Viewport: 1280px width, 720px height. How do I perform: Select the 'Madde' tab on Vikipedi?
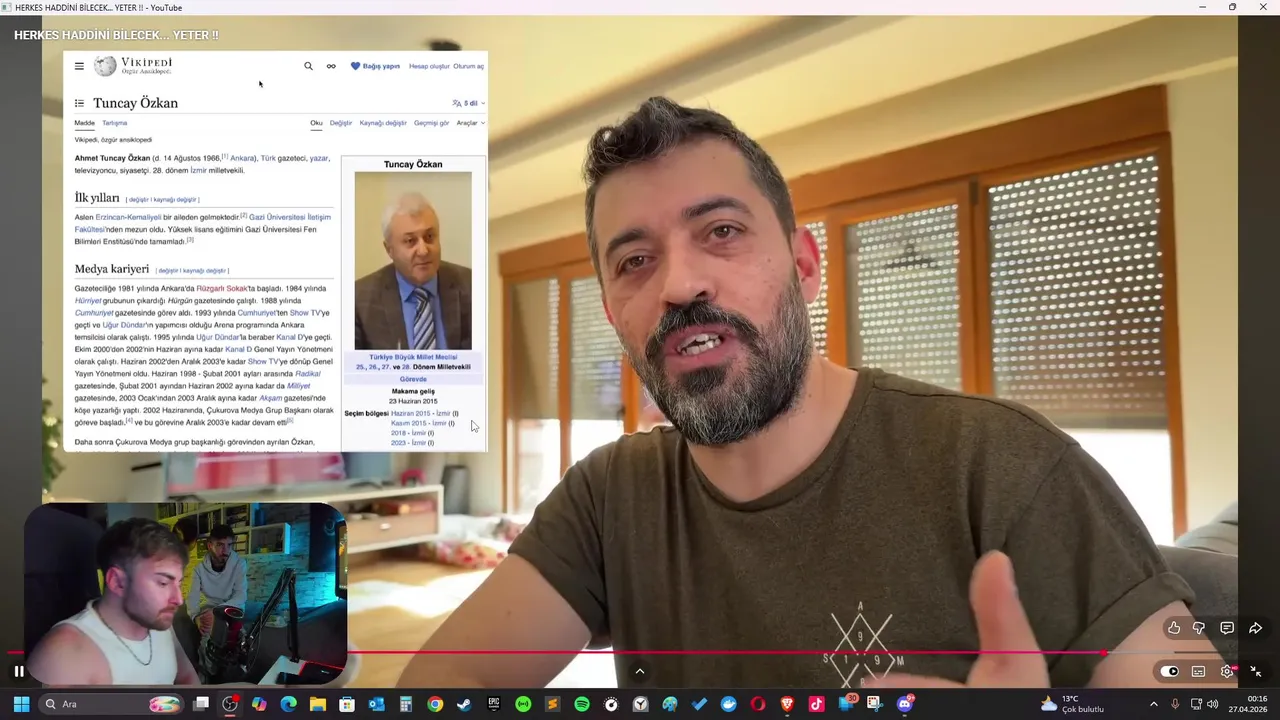84,123
